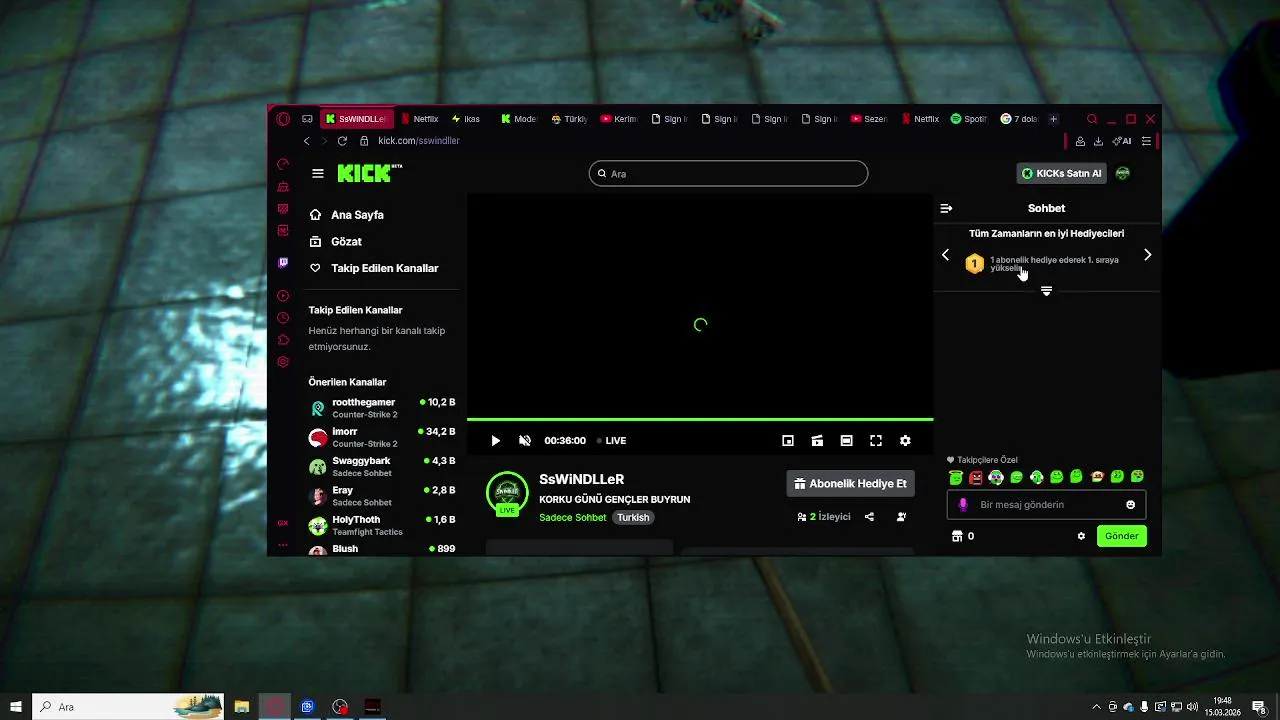Show hidden system tray icons
The height and width of the screenshot is (720, 1280).
tap(1097, 707)
